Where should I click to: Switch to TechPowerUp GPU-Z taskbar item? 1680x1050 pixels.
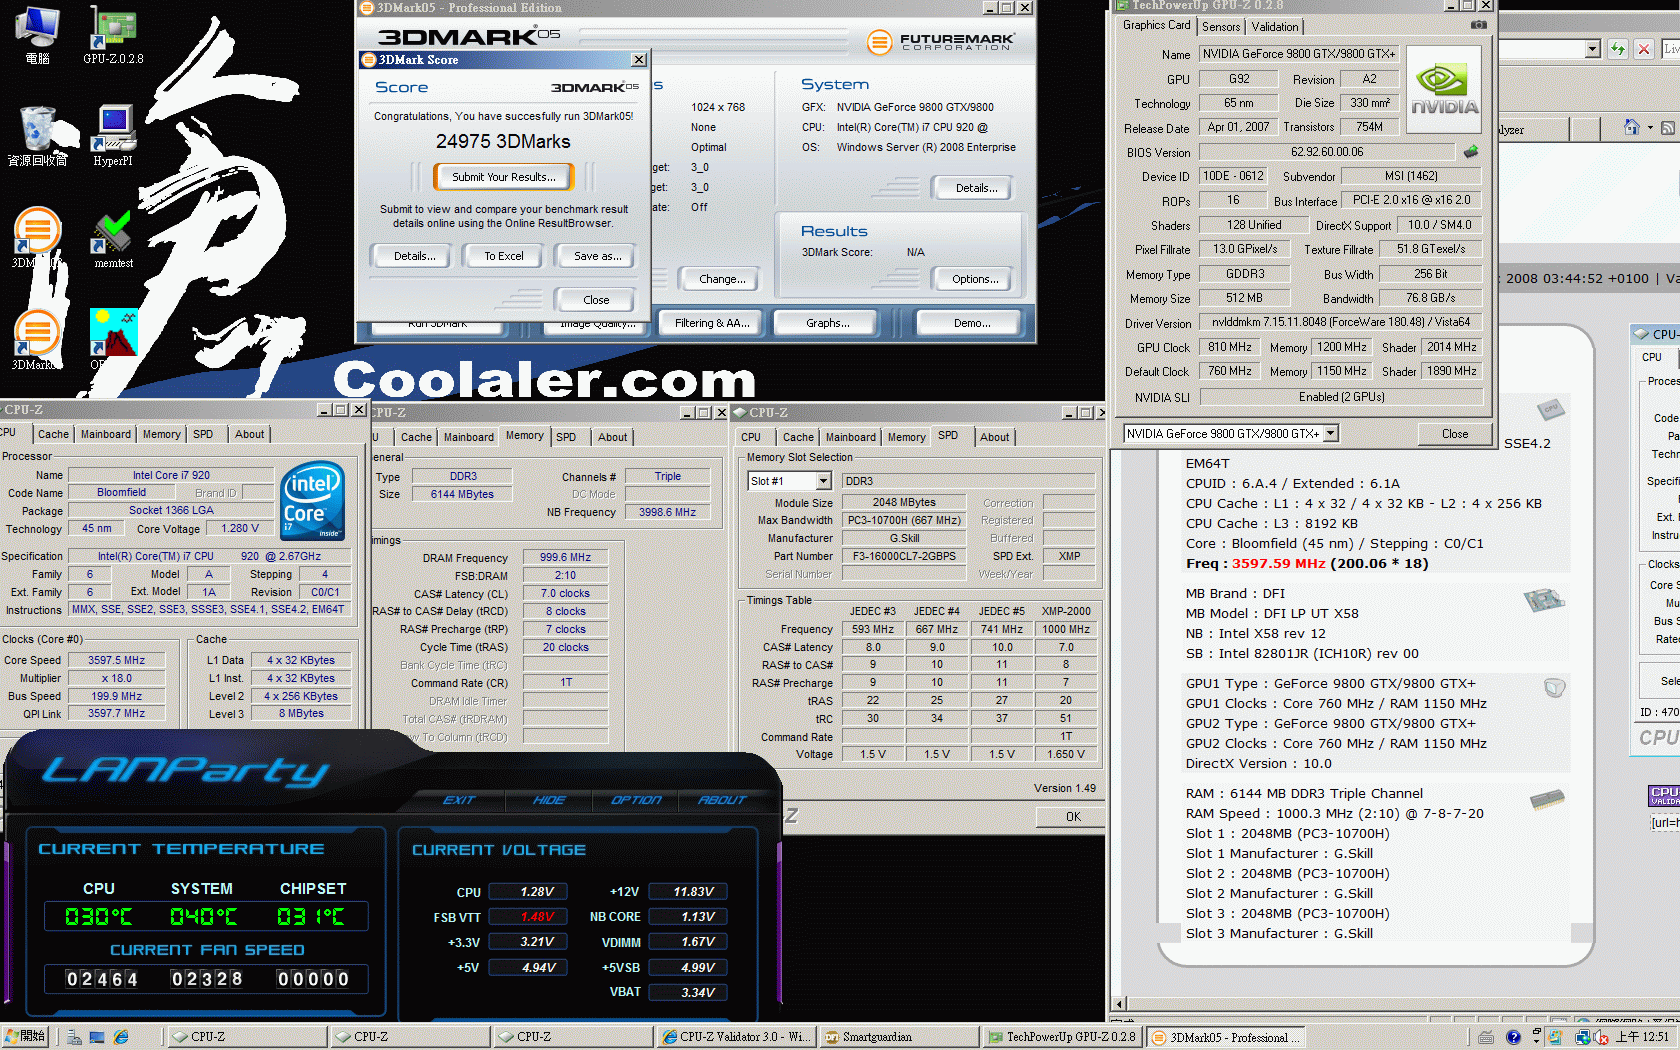[x=1061, y=1037]
